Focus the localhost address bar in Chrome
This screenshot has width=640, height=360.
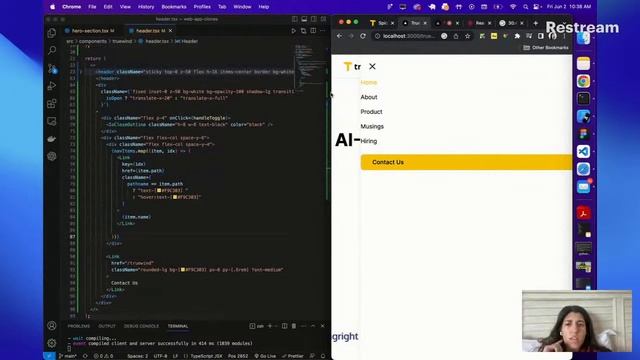click(x=409, y=36)
